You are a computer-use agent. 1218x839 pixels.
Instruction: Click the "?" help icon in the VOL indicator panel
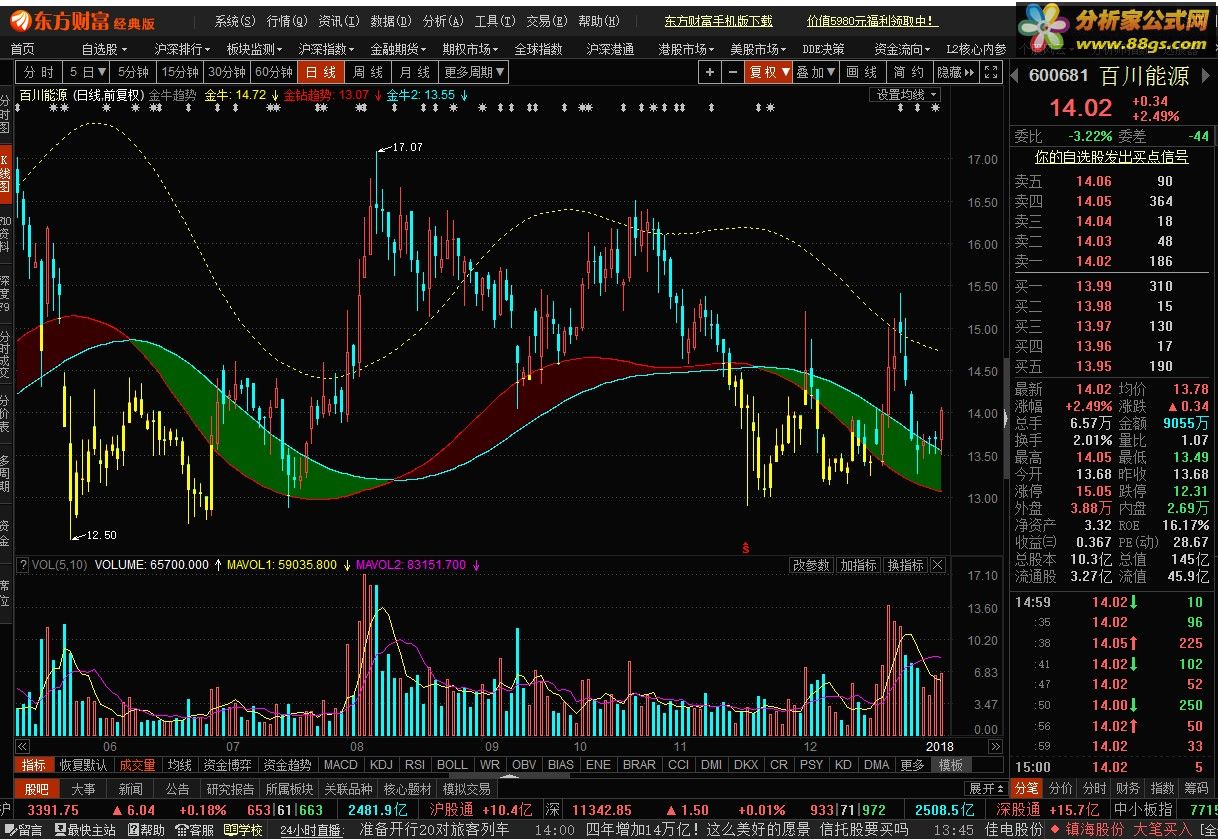[22, 565]
